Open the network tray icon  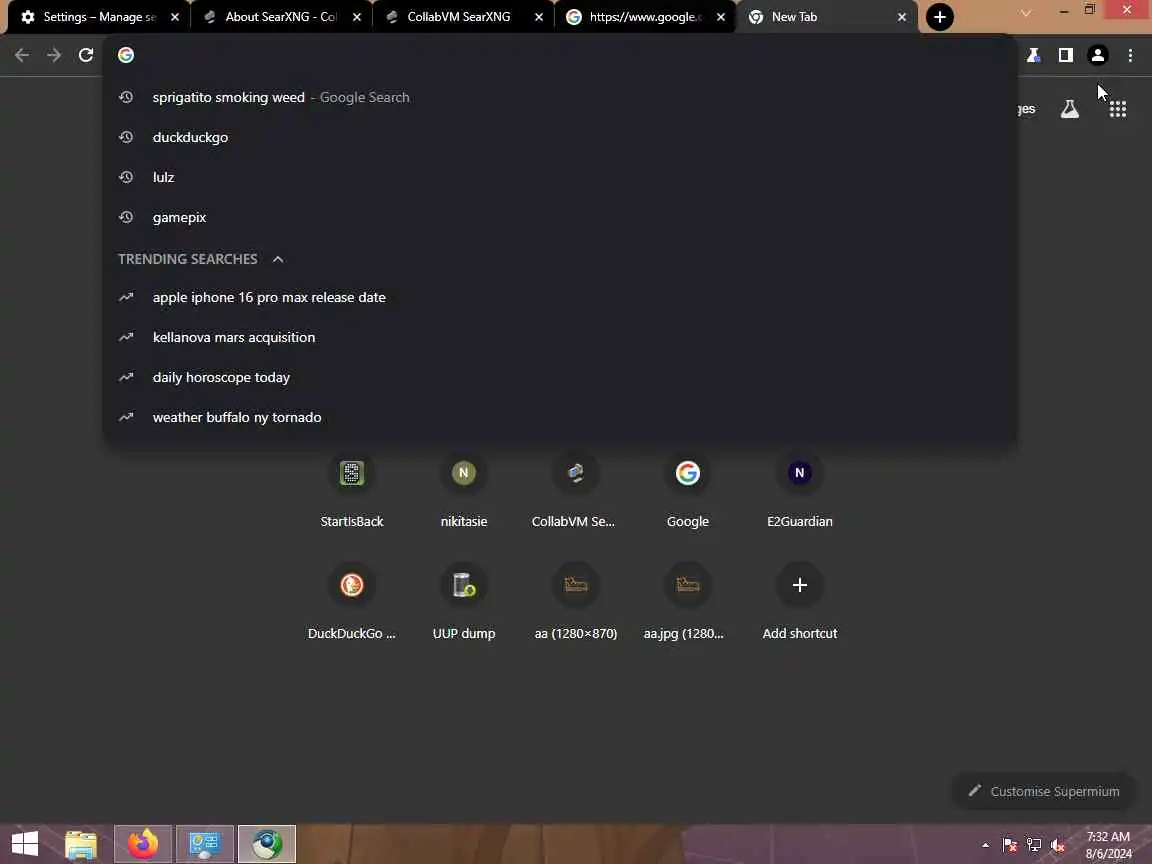[x=1034, y=845]
